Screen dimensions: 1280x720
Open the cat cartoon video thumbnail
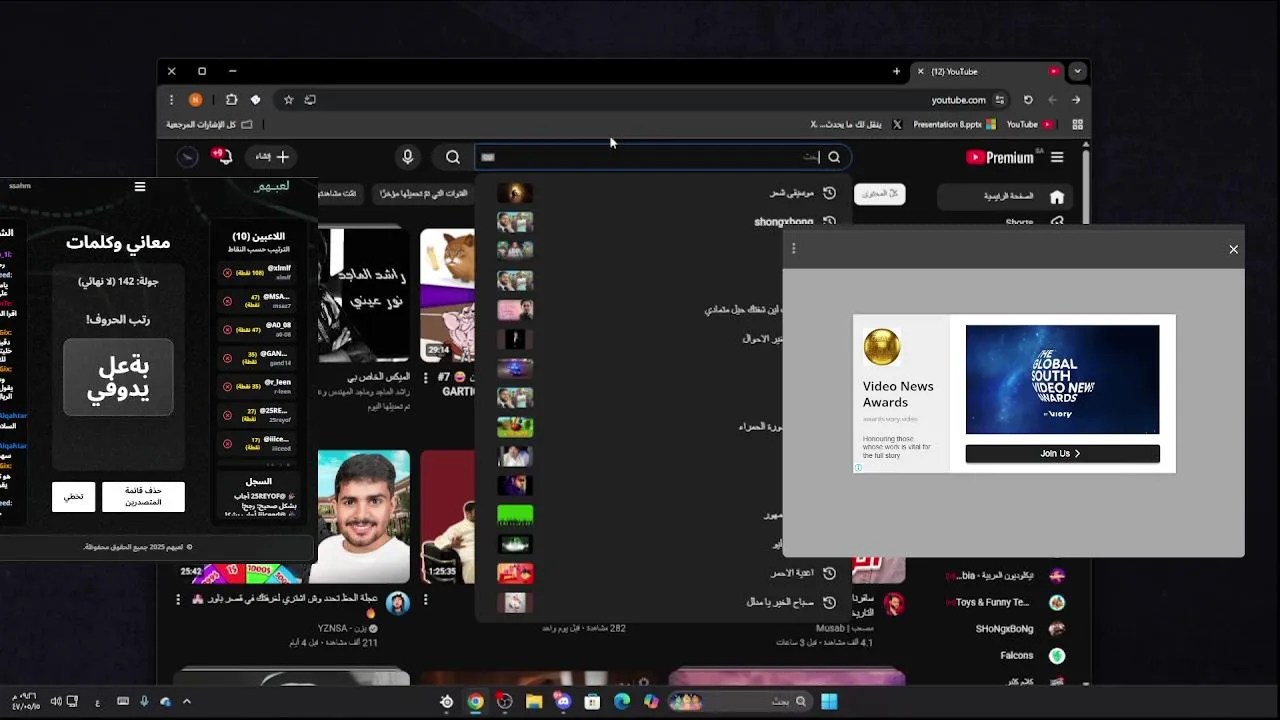(447, 295)
